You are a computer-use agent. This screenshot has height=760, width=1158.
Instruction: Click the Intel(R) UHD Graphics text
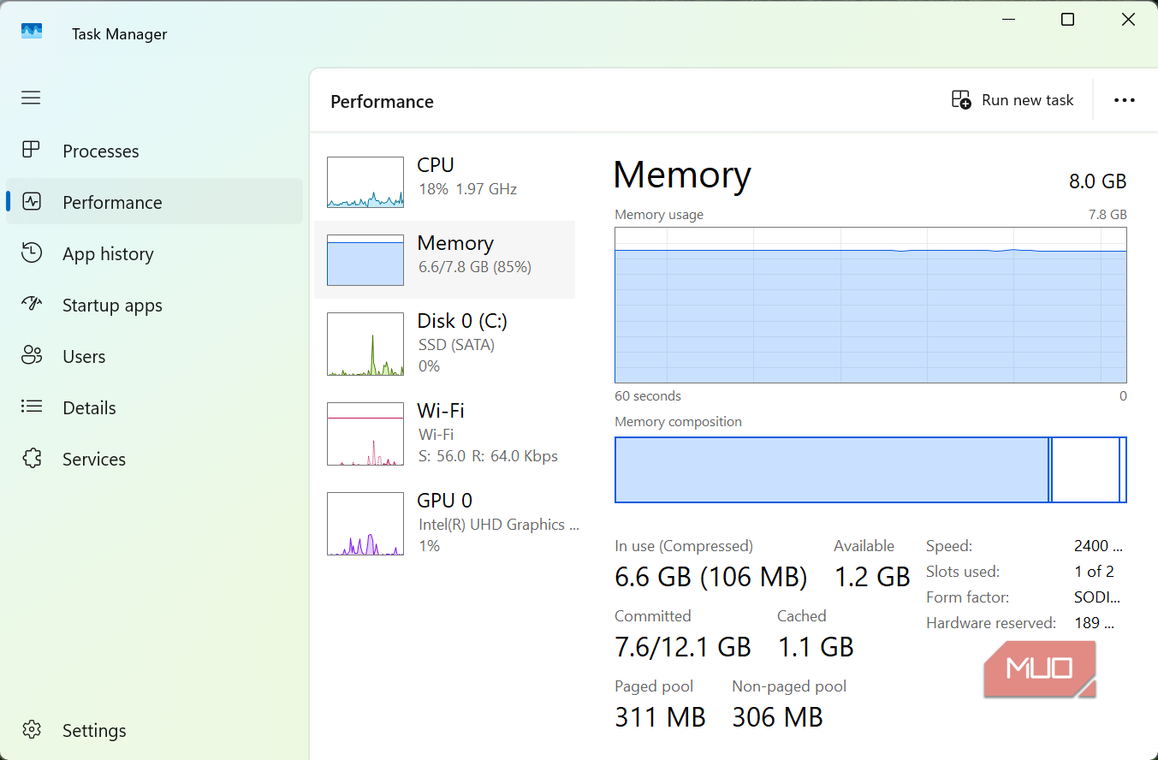click(x=499, y=524)
